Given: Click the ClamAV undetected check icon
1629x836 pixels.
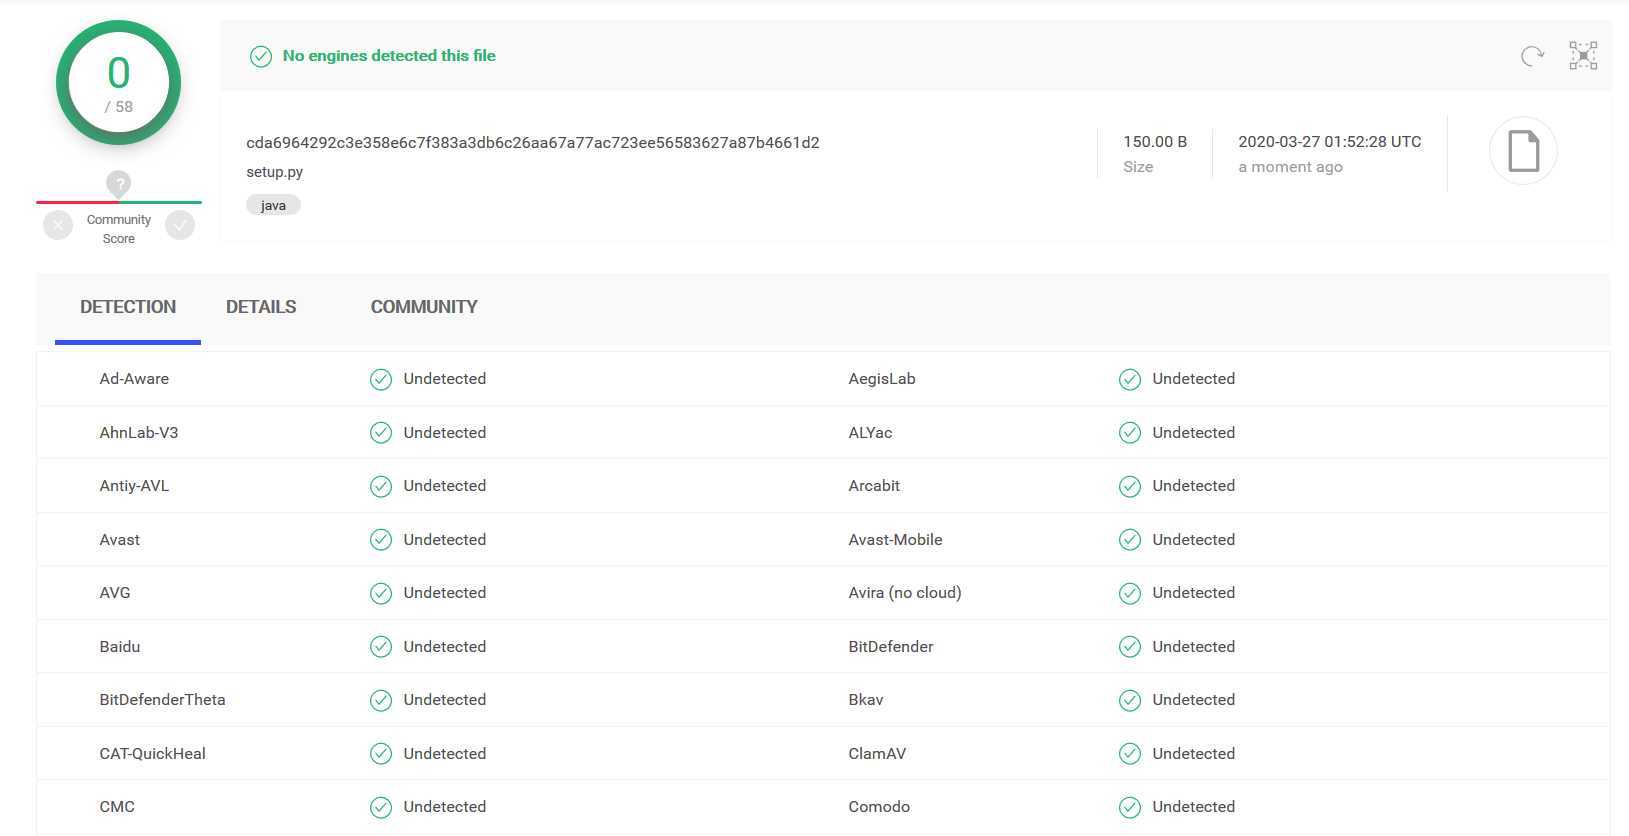Looking at the screenshot, I should click(1130, 754).
